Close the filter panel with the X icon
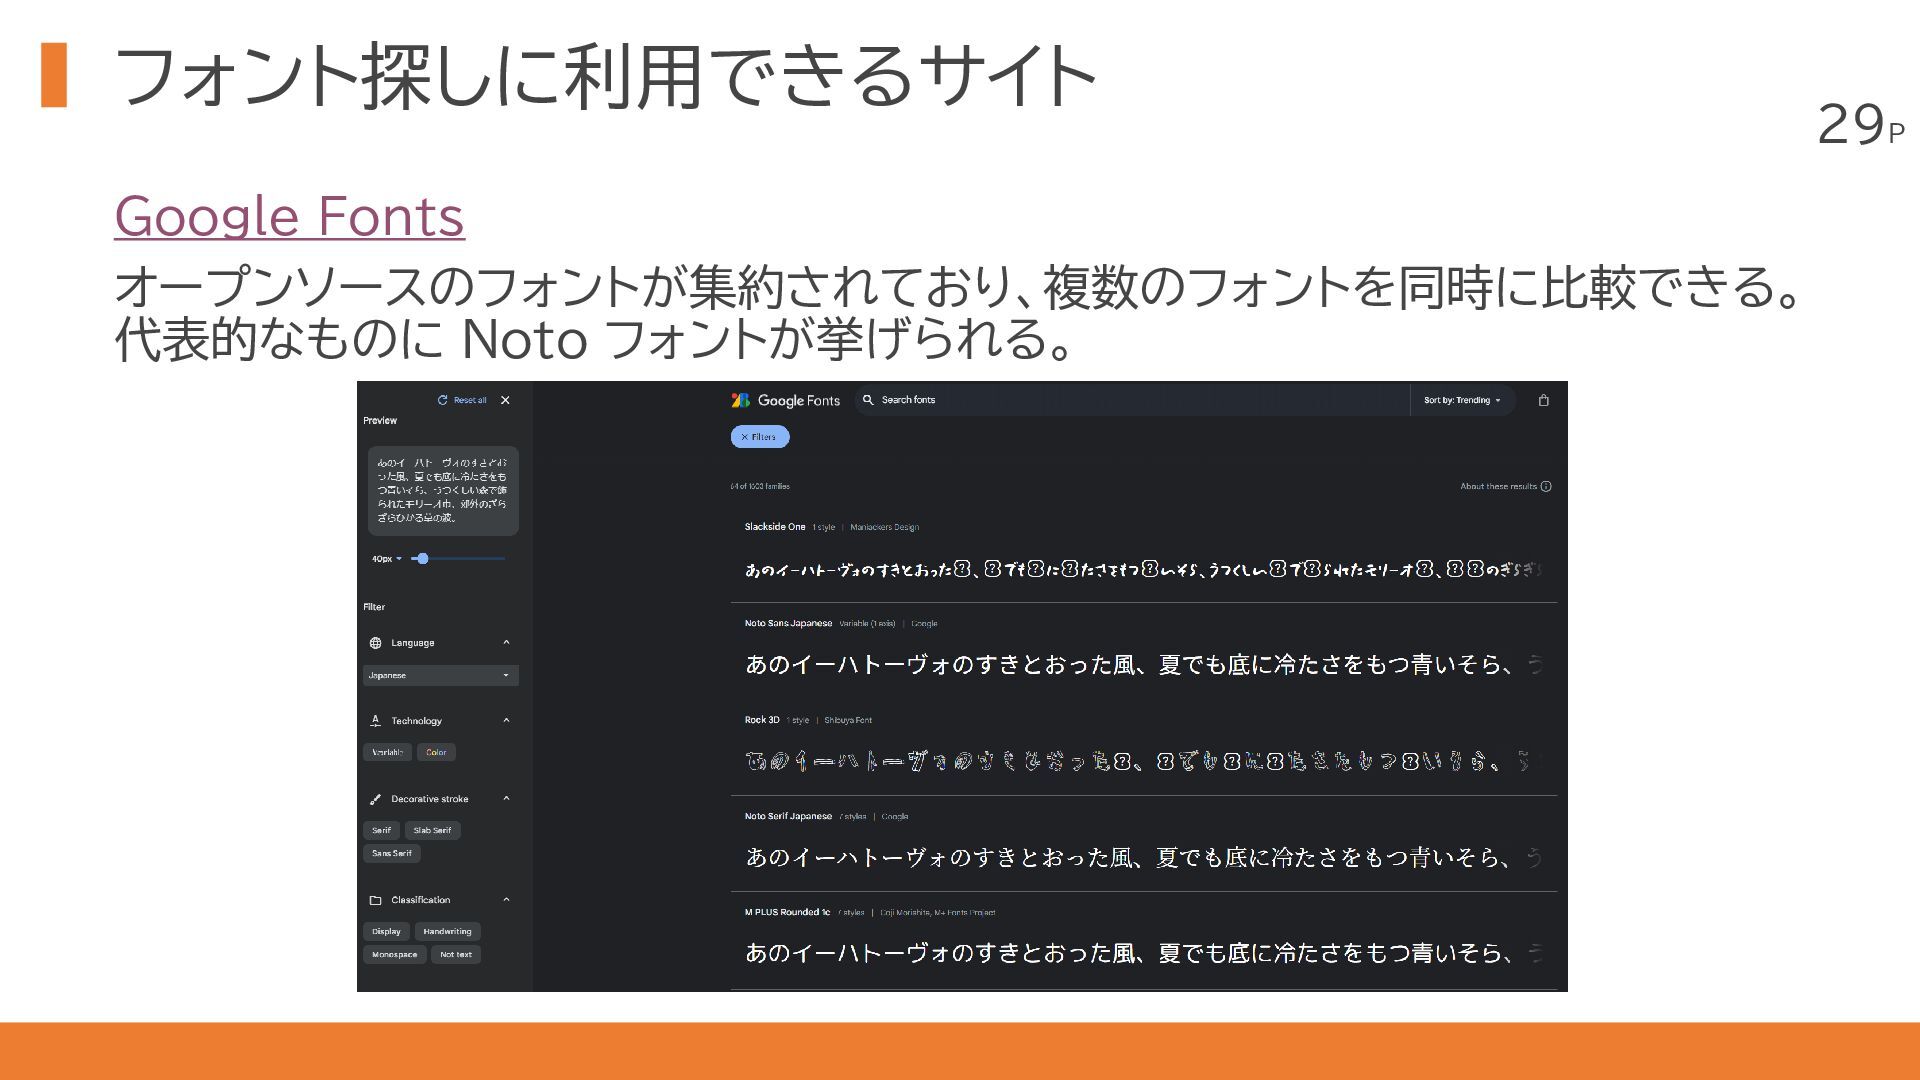 (505, 400)
